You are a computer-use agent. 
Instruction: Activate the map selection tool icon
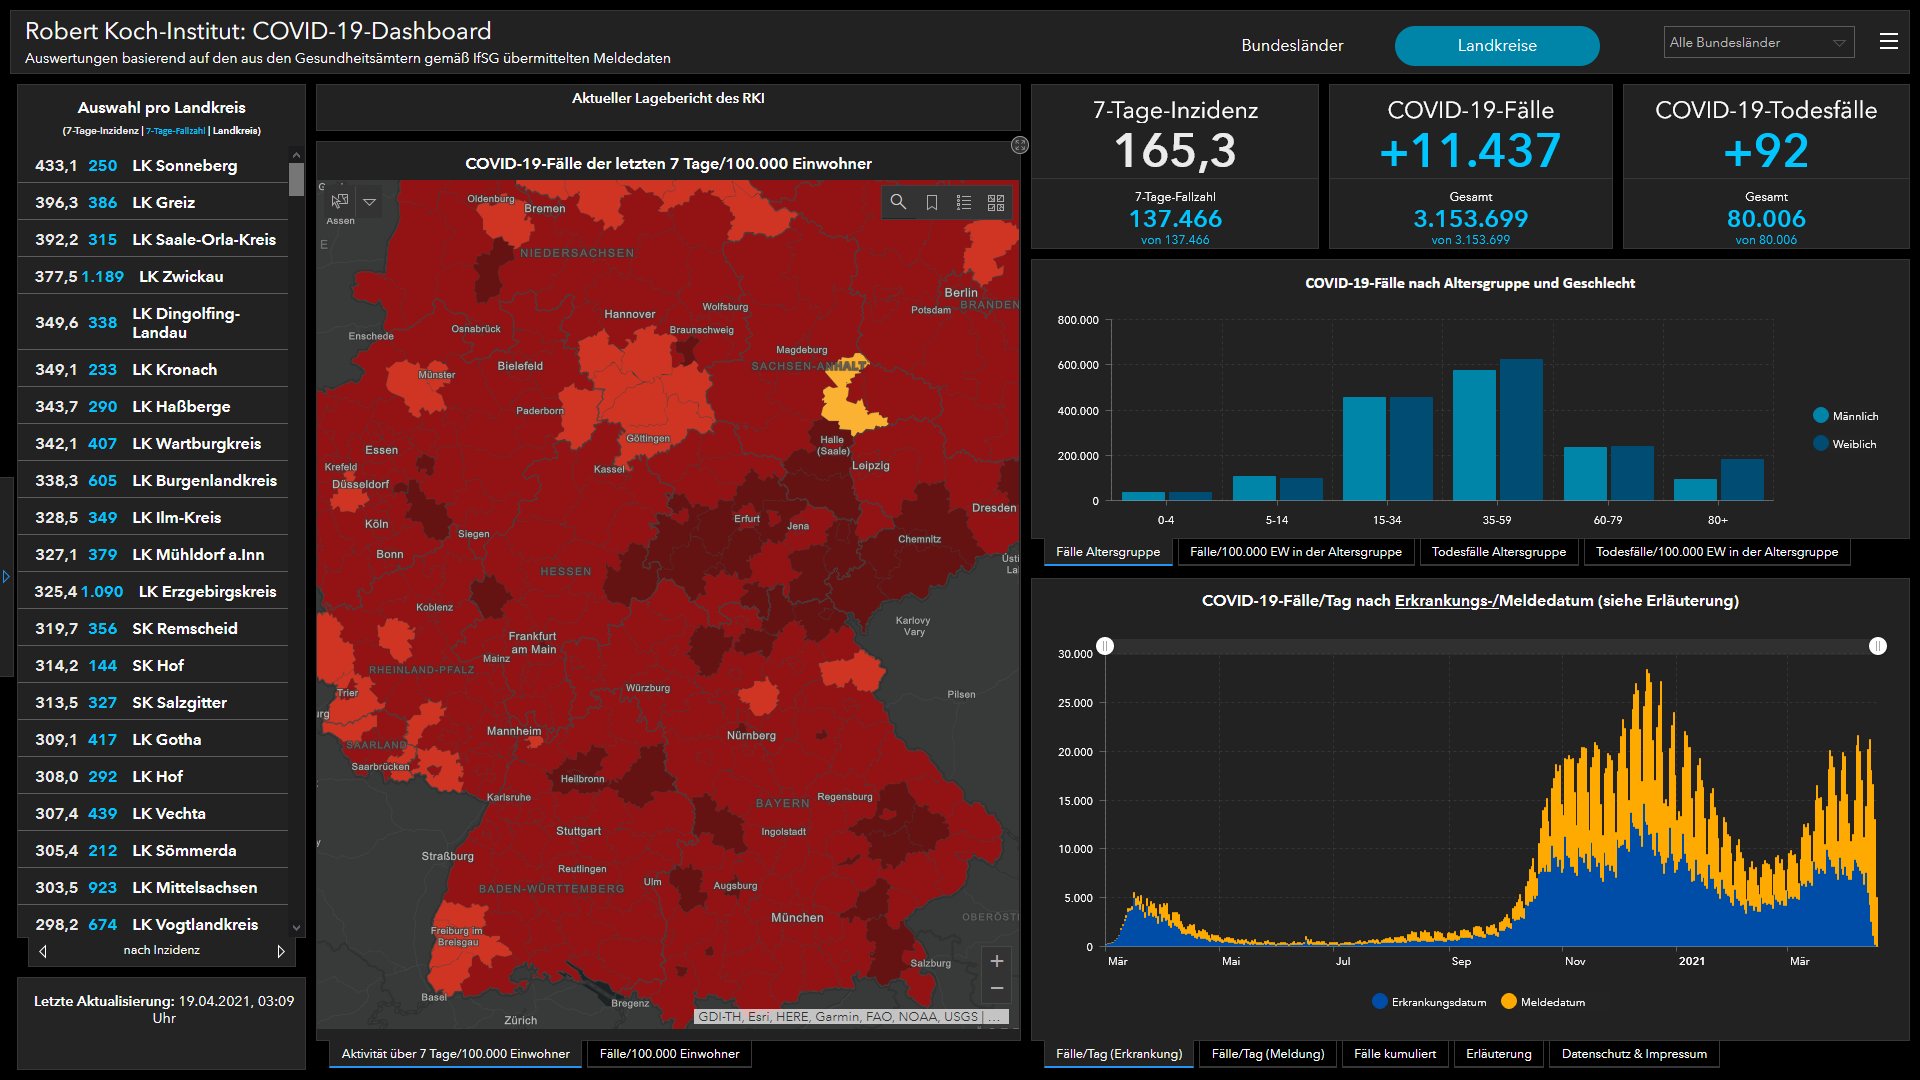340,201
